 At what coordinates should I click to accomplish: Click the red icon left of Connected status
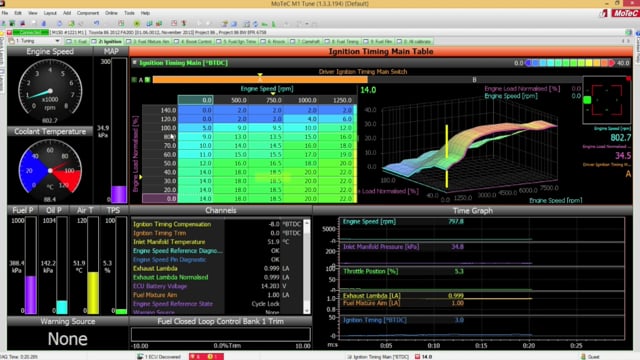coord(9,32)
